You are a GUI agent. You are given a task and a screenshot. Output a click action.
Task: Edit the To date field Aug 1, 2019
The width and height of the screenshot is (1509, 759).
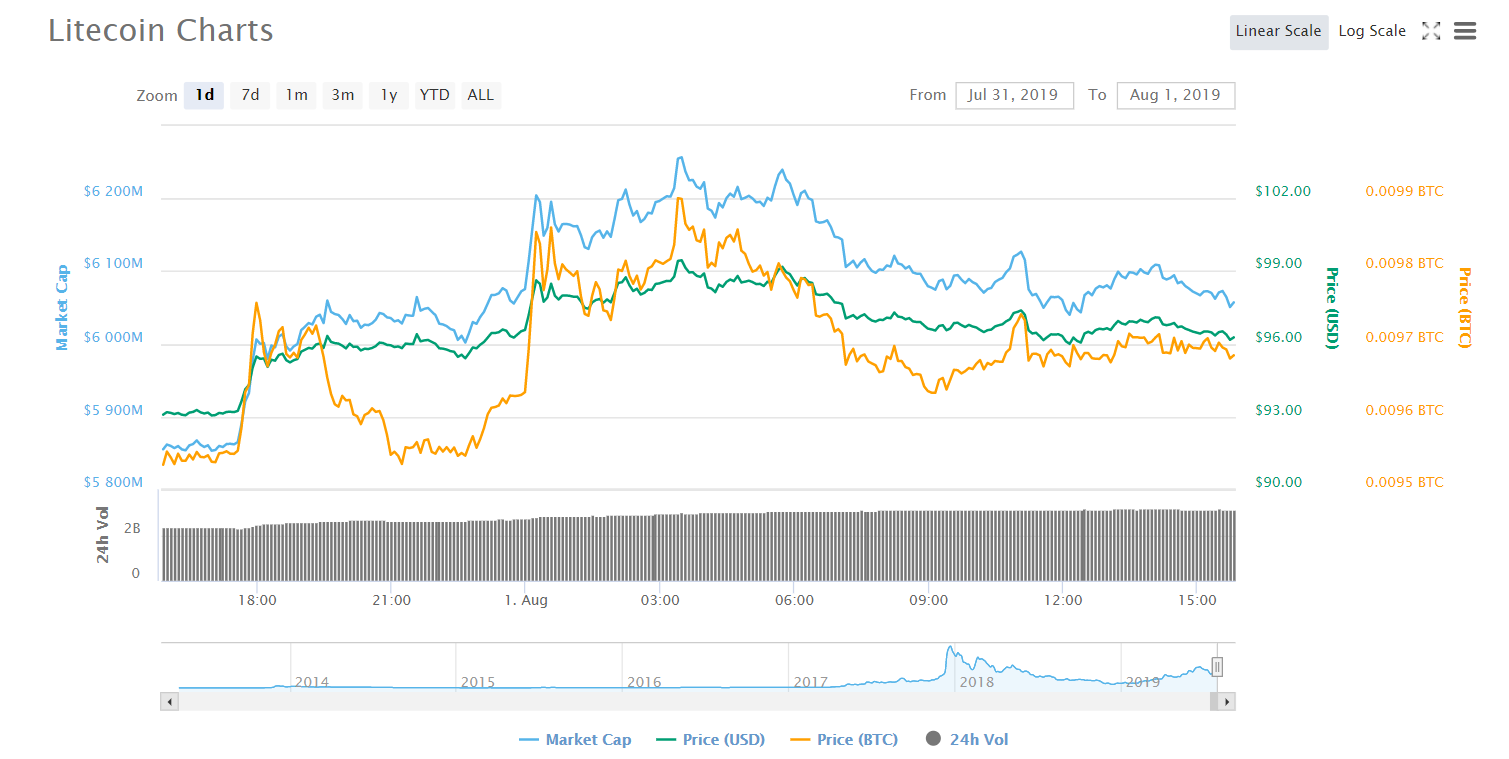[1175, 95]
